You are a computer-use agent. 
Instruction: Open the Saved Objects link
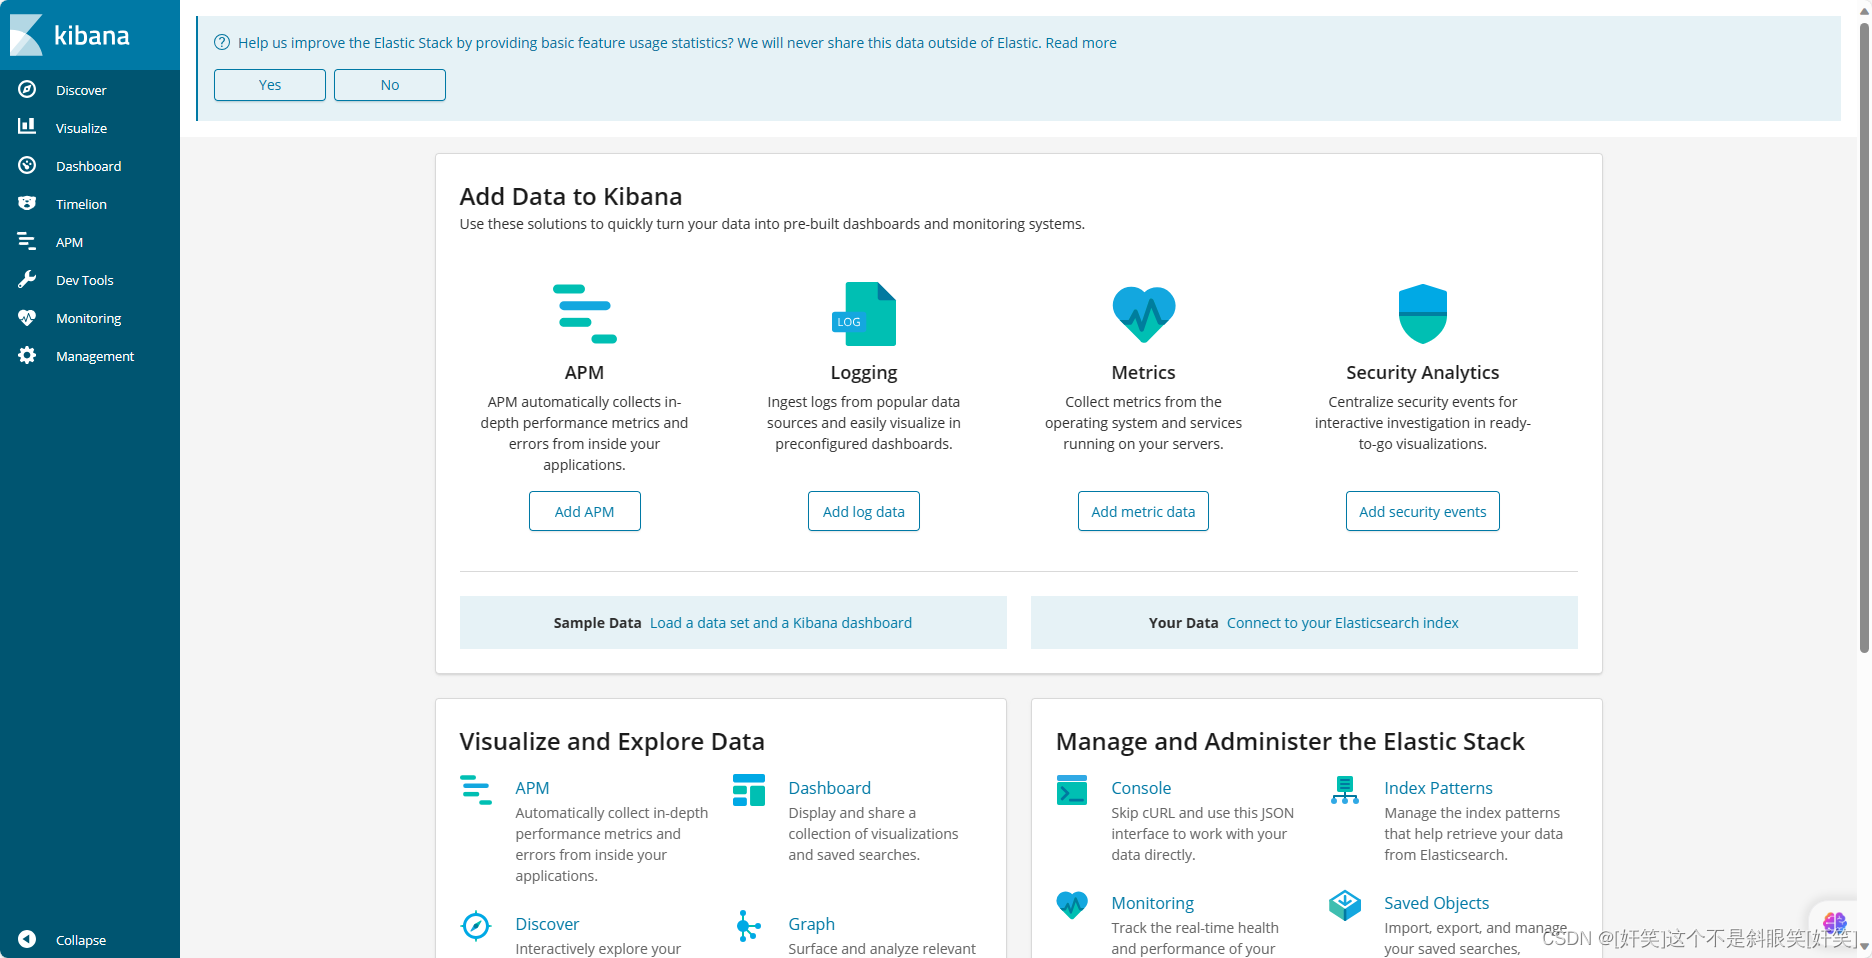[x=1436, y=903]
